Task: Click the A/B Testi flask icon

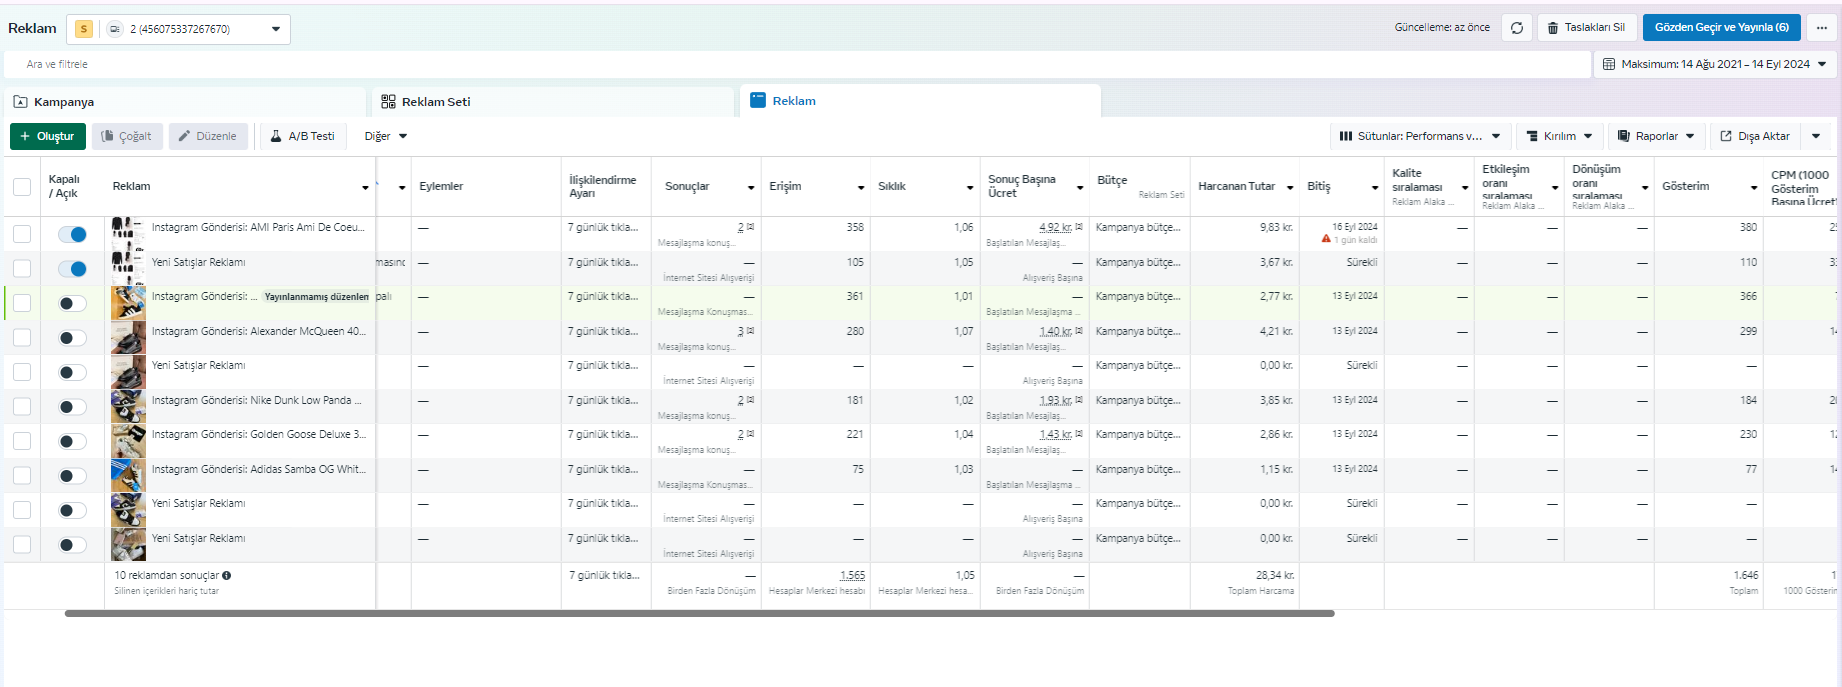Action: click(276, 136)
